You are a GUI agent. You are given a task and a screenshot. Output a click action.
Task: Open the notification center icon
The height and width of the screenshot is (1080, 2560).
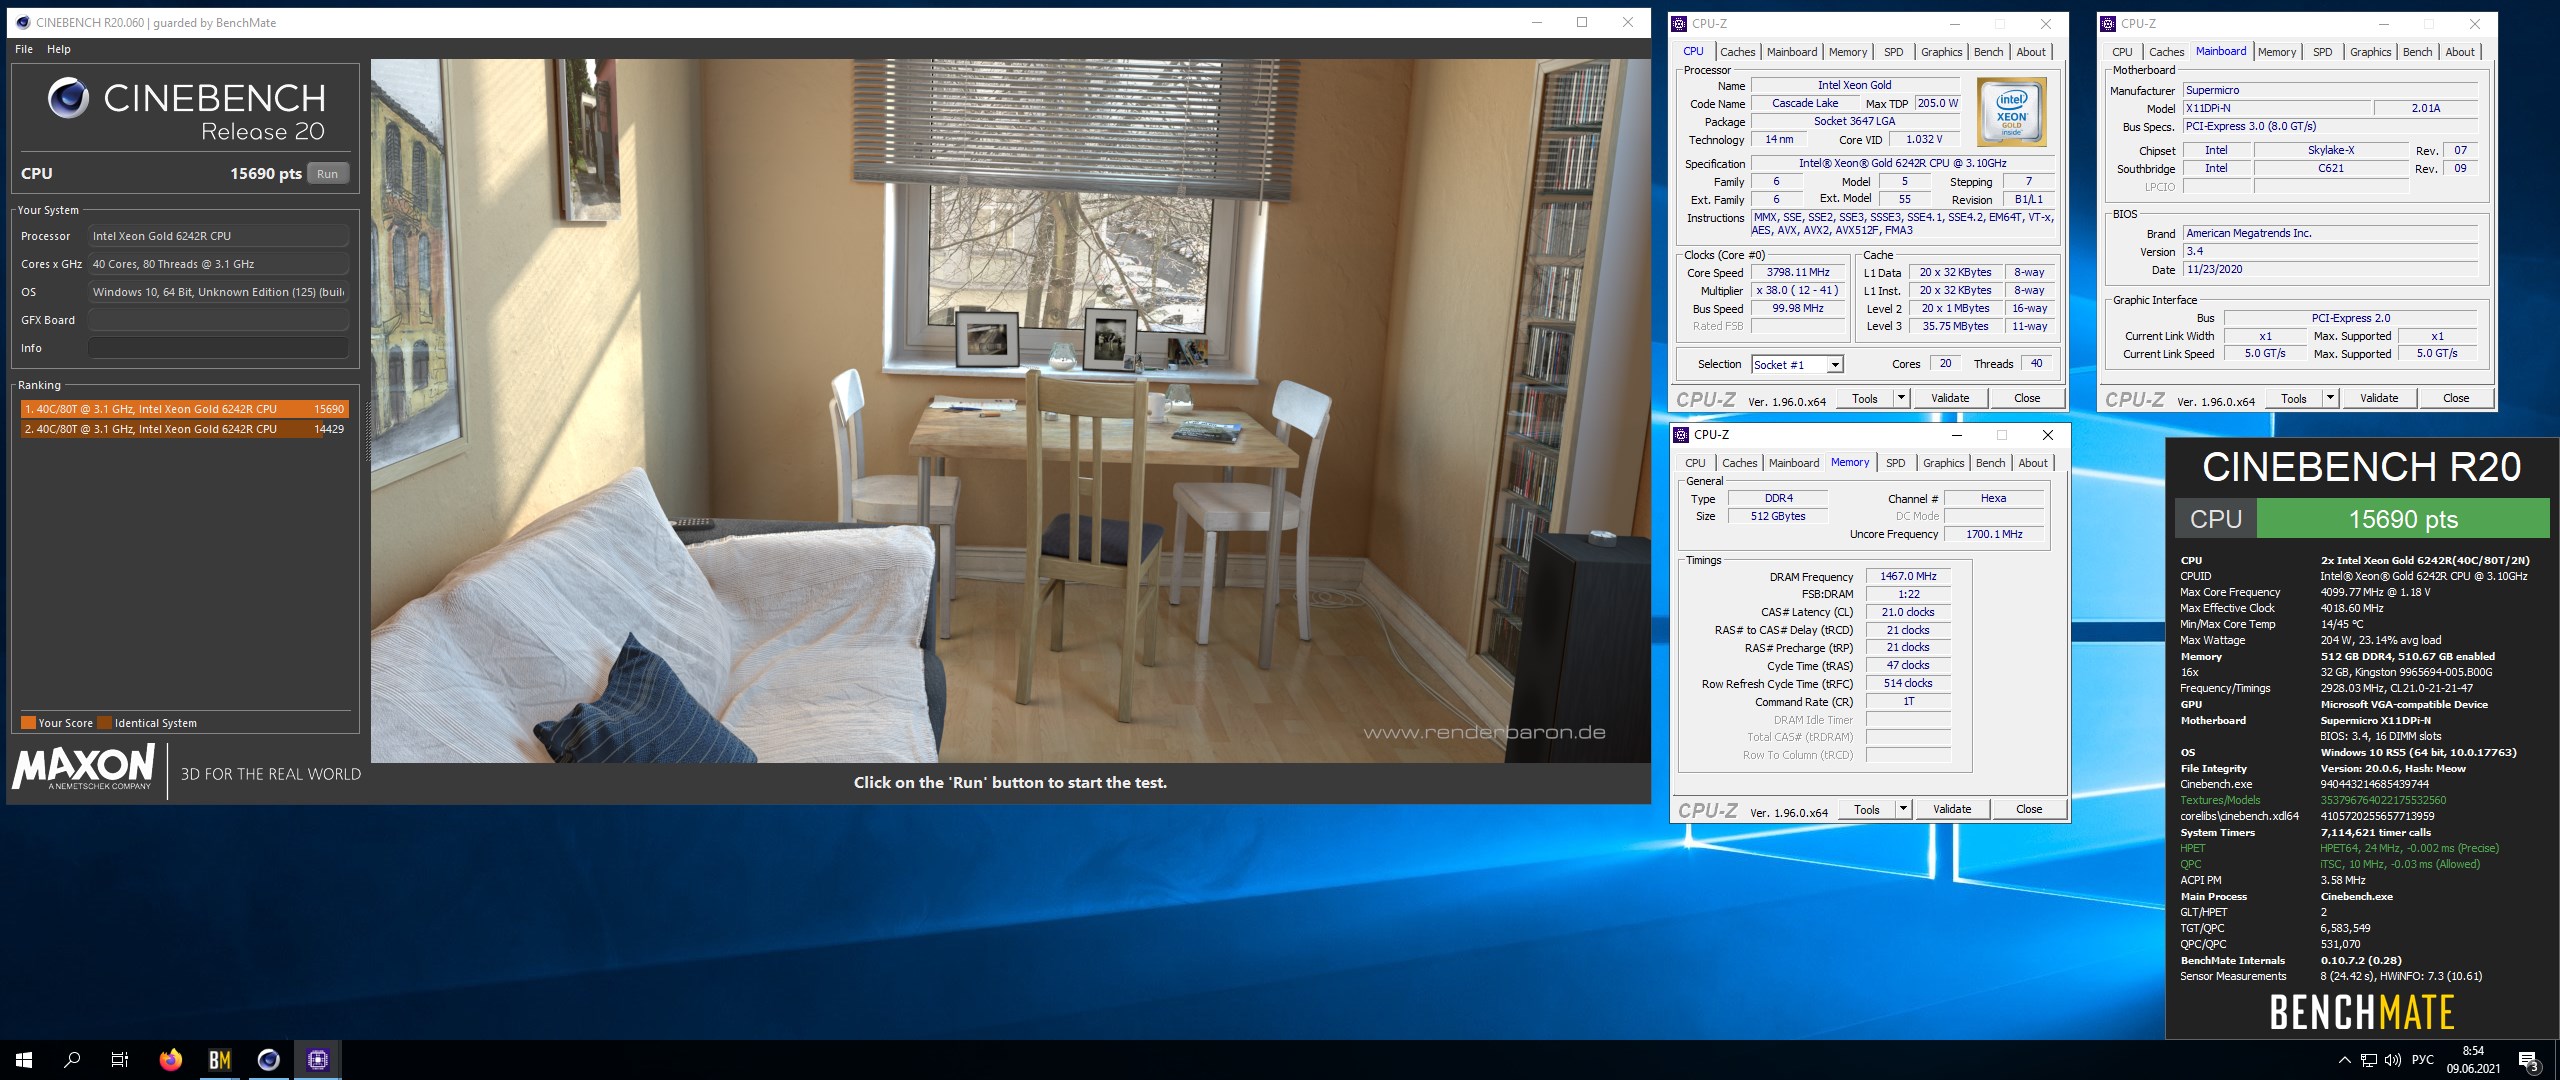2528,1060
